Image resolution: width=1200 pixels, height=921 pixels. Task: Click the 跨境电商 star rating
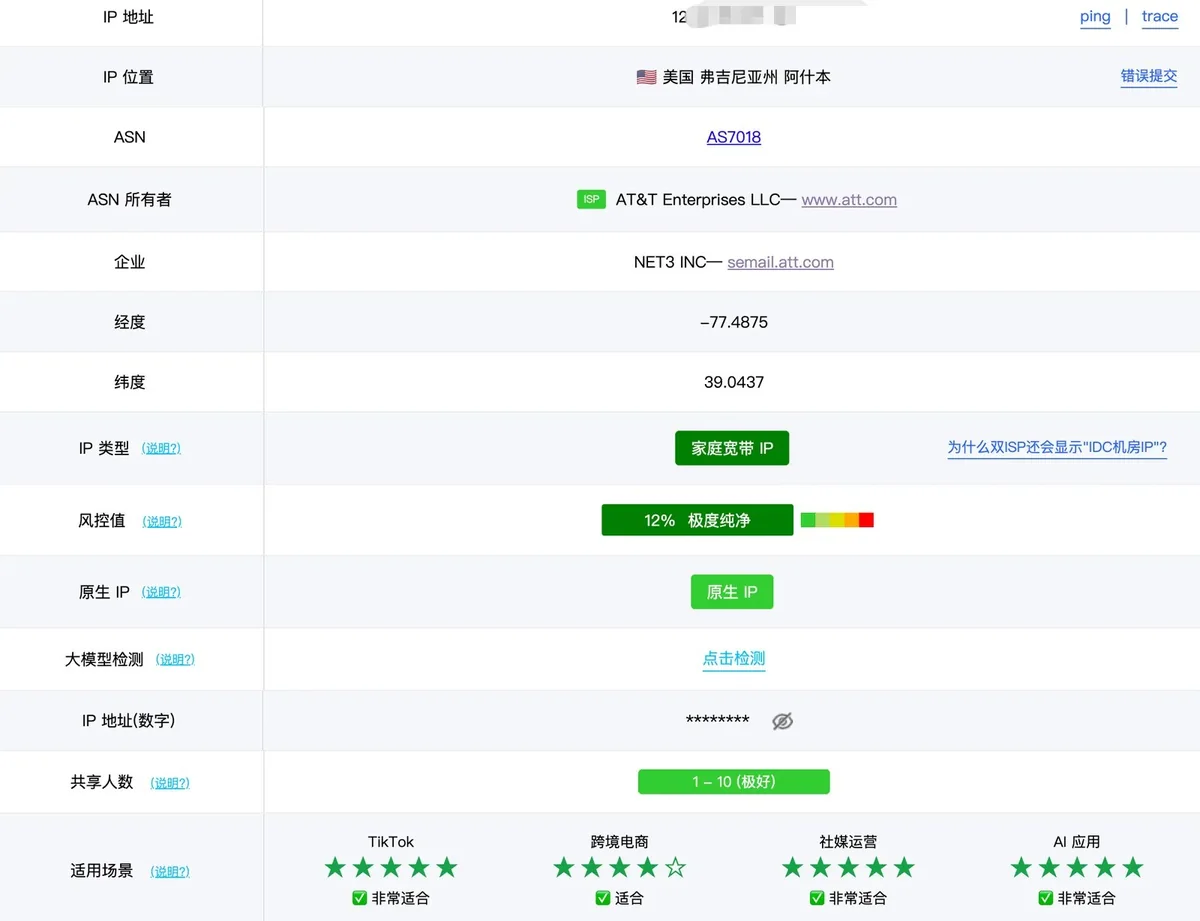620,867
